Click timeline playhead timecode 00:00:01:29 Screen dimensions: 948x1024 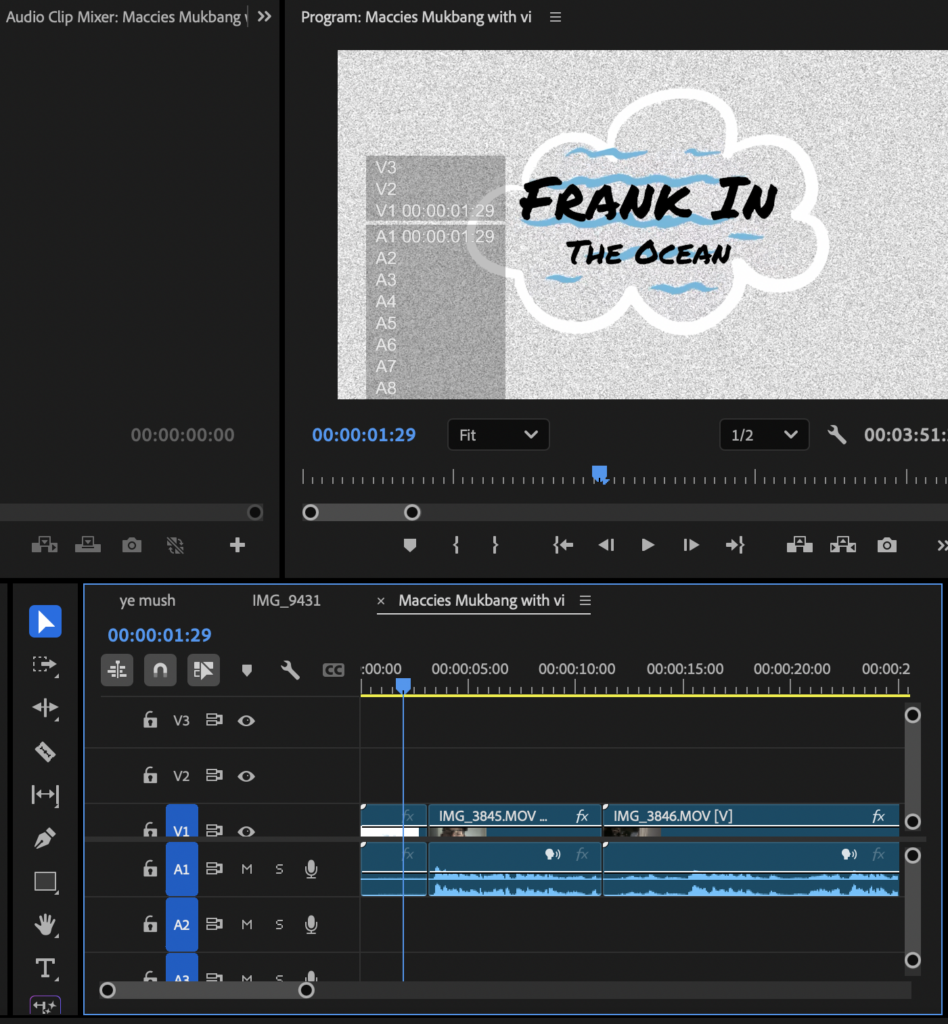pos(159,635)
